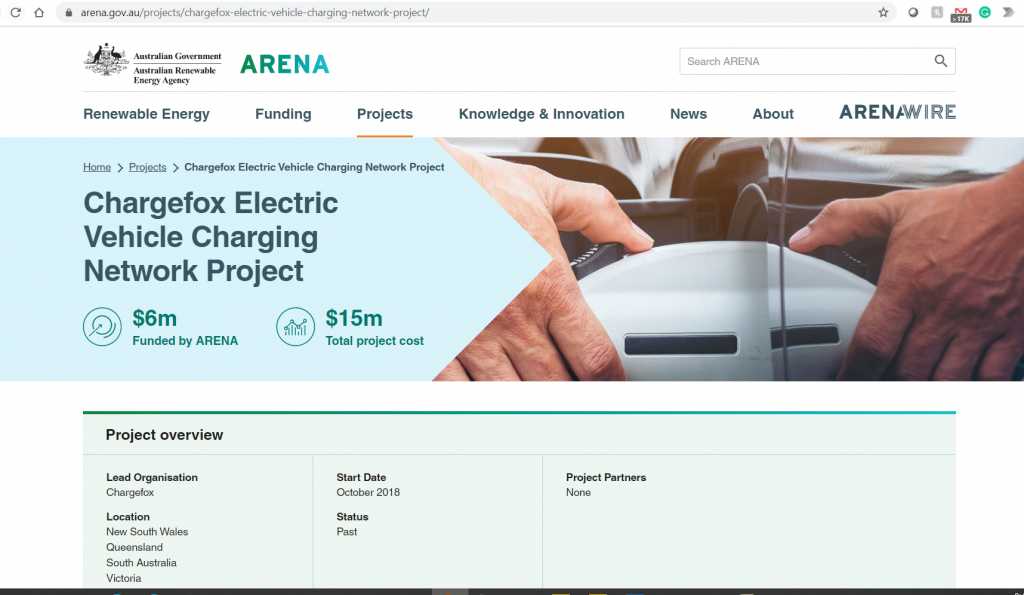The width and height of the screenshot is (1024, 595).
Task: Click the New South Wales location
Action: click(147, 532)
